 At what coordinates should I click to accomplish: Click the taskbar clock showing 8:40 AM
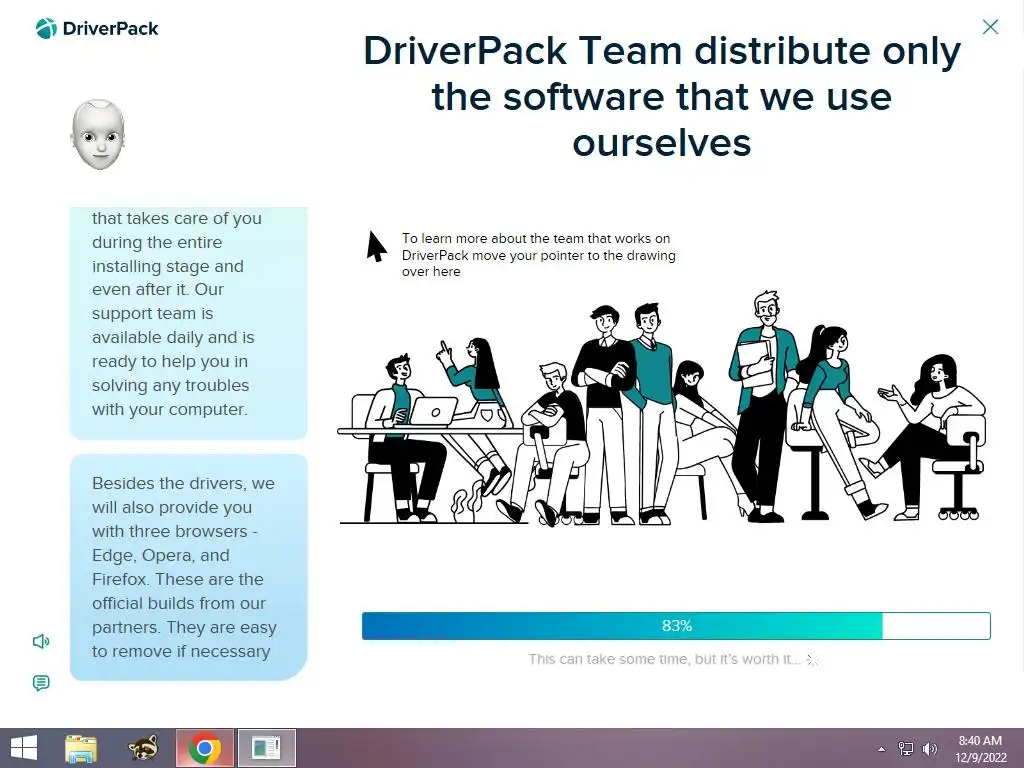[980, 749]
